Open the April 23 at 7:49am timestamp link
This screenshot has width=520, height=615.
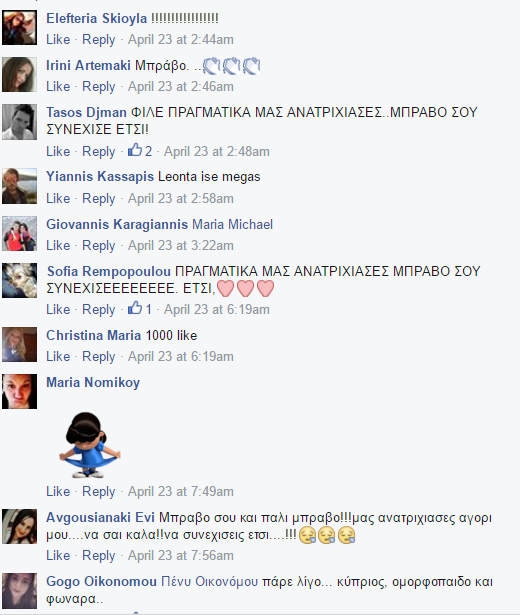point(181,491)
